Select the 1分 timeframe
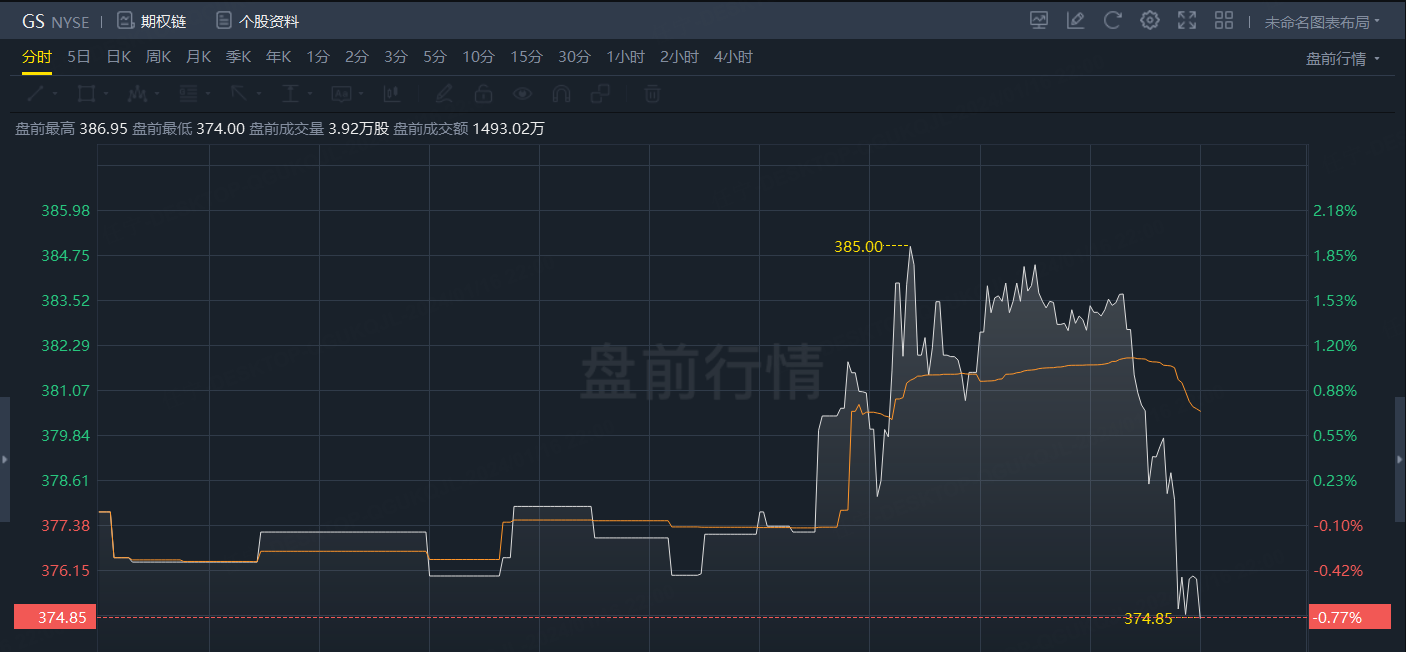Viewport: 1406px width, 652px height. (318, 57)
